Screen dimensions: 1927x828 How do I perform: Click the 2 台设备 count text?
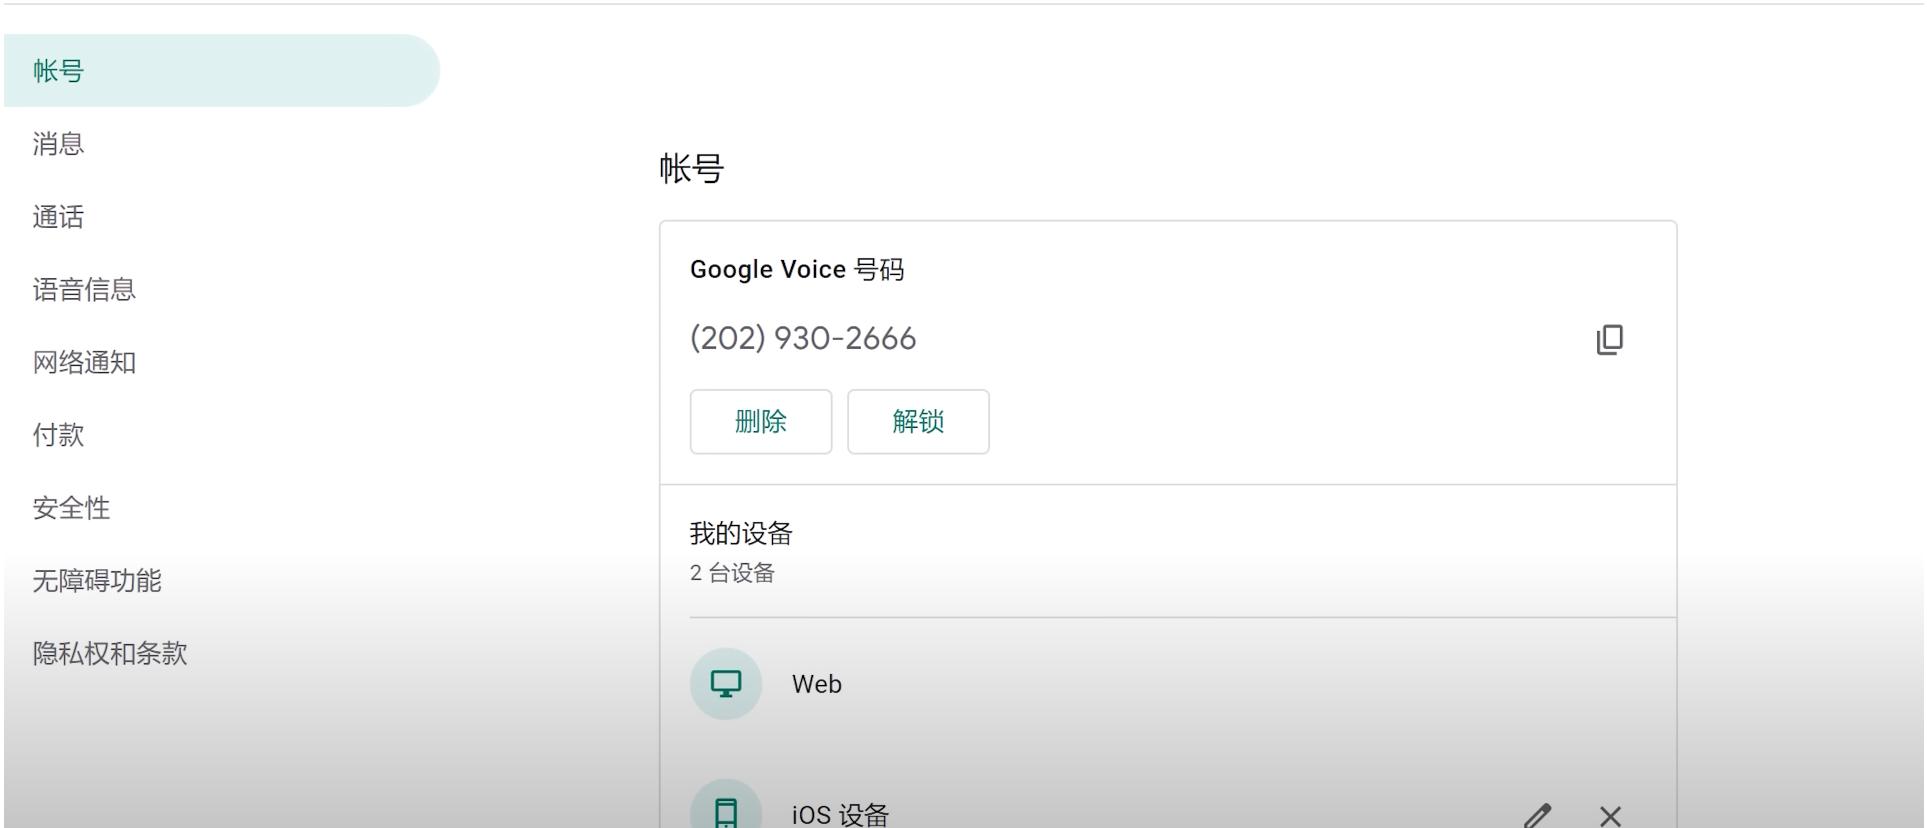point(732,573)
